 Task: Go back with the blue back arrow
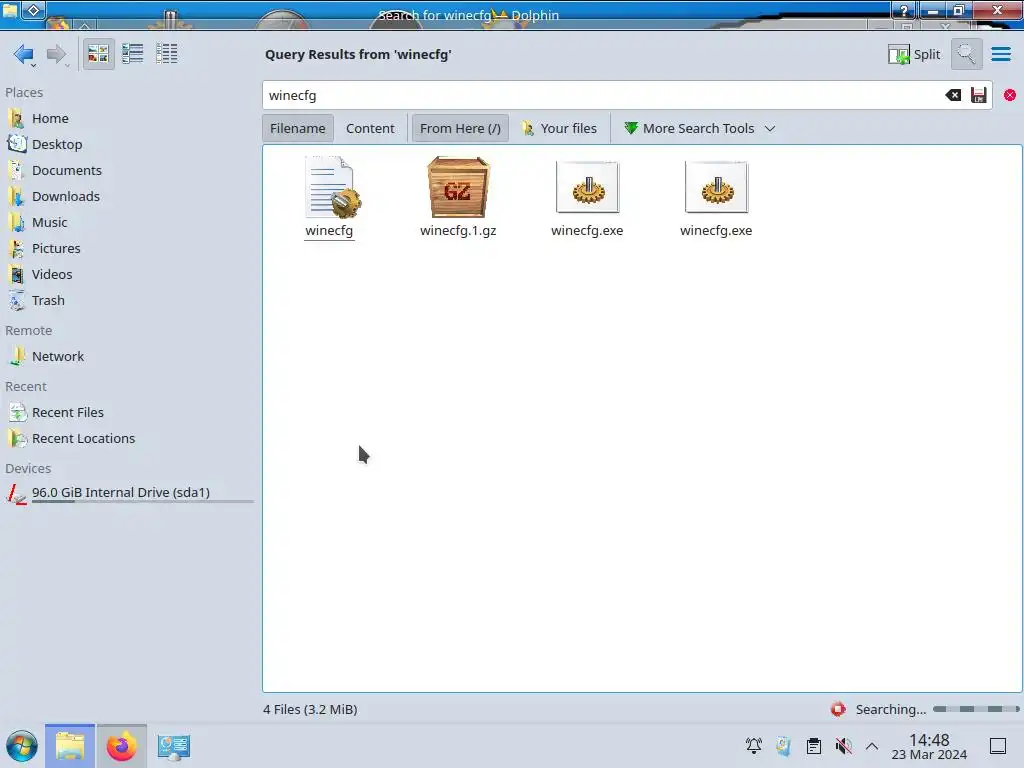(x=24, y=54)
